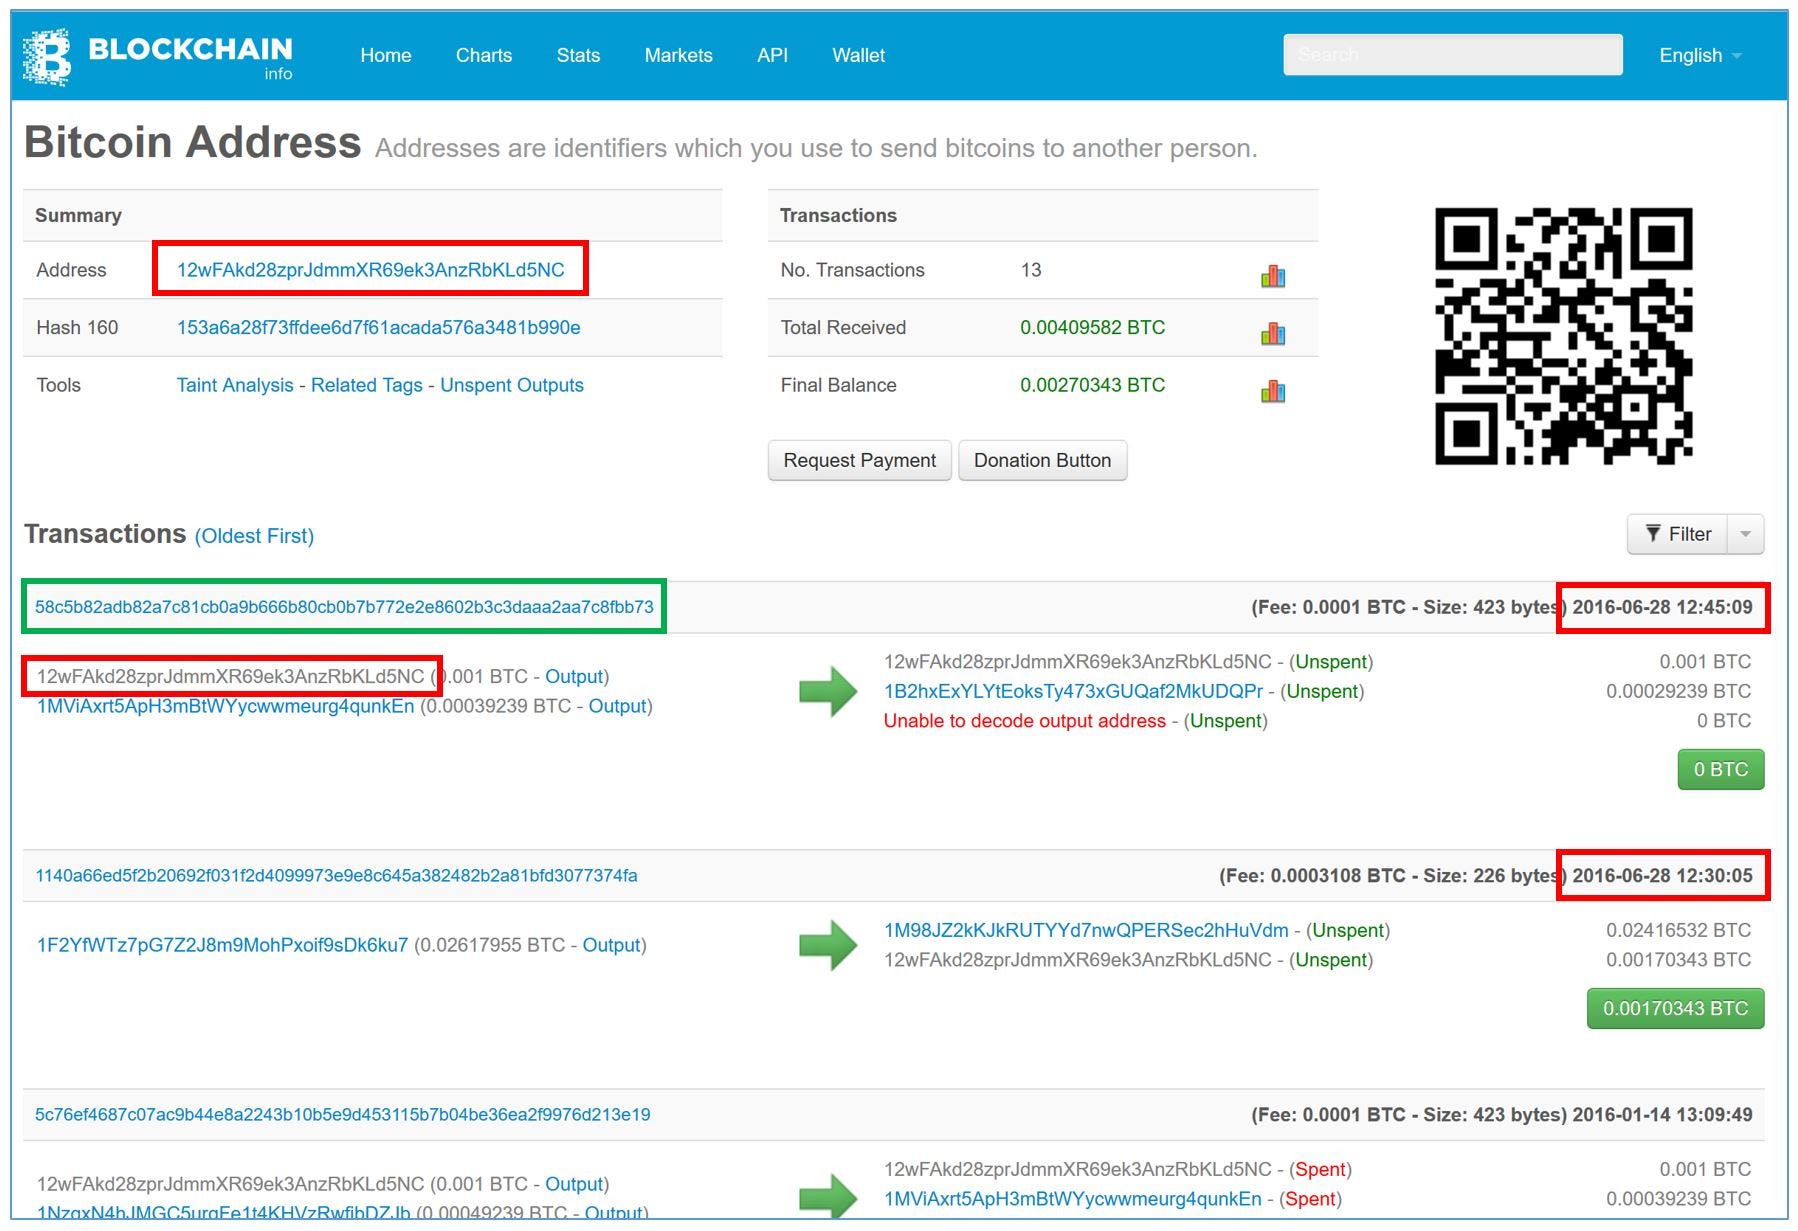
Task: Open Output link beside 0.00039239 BTC
Action: tap(617, 706)
